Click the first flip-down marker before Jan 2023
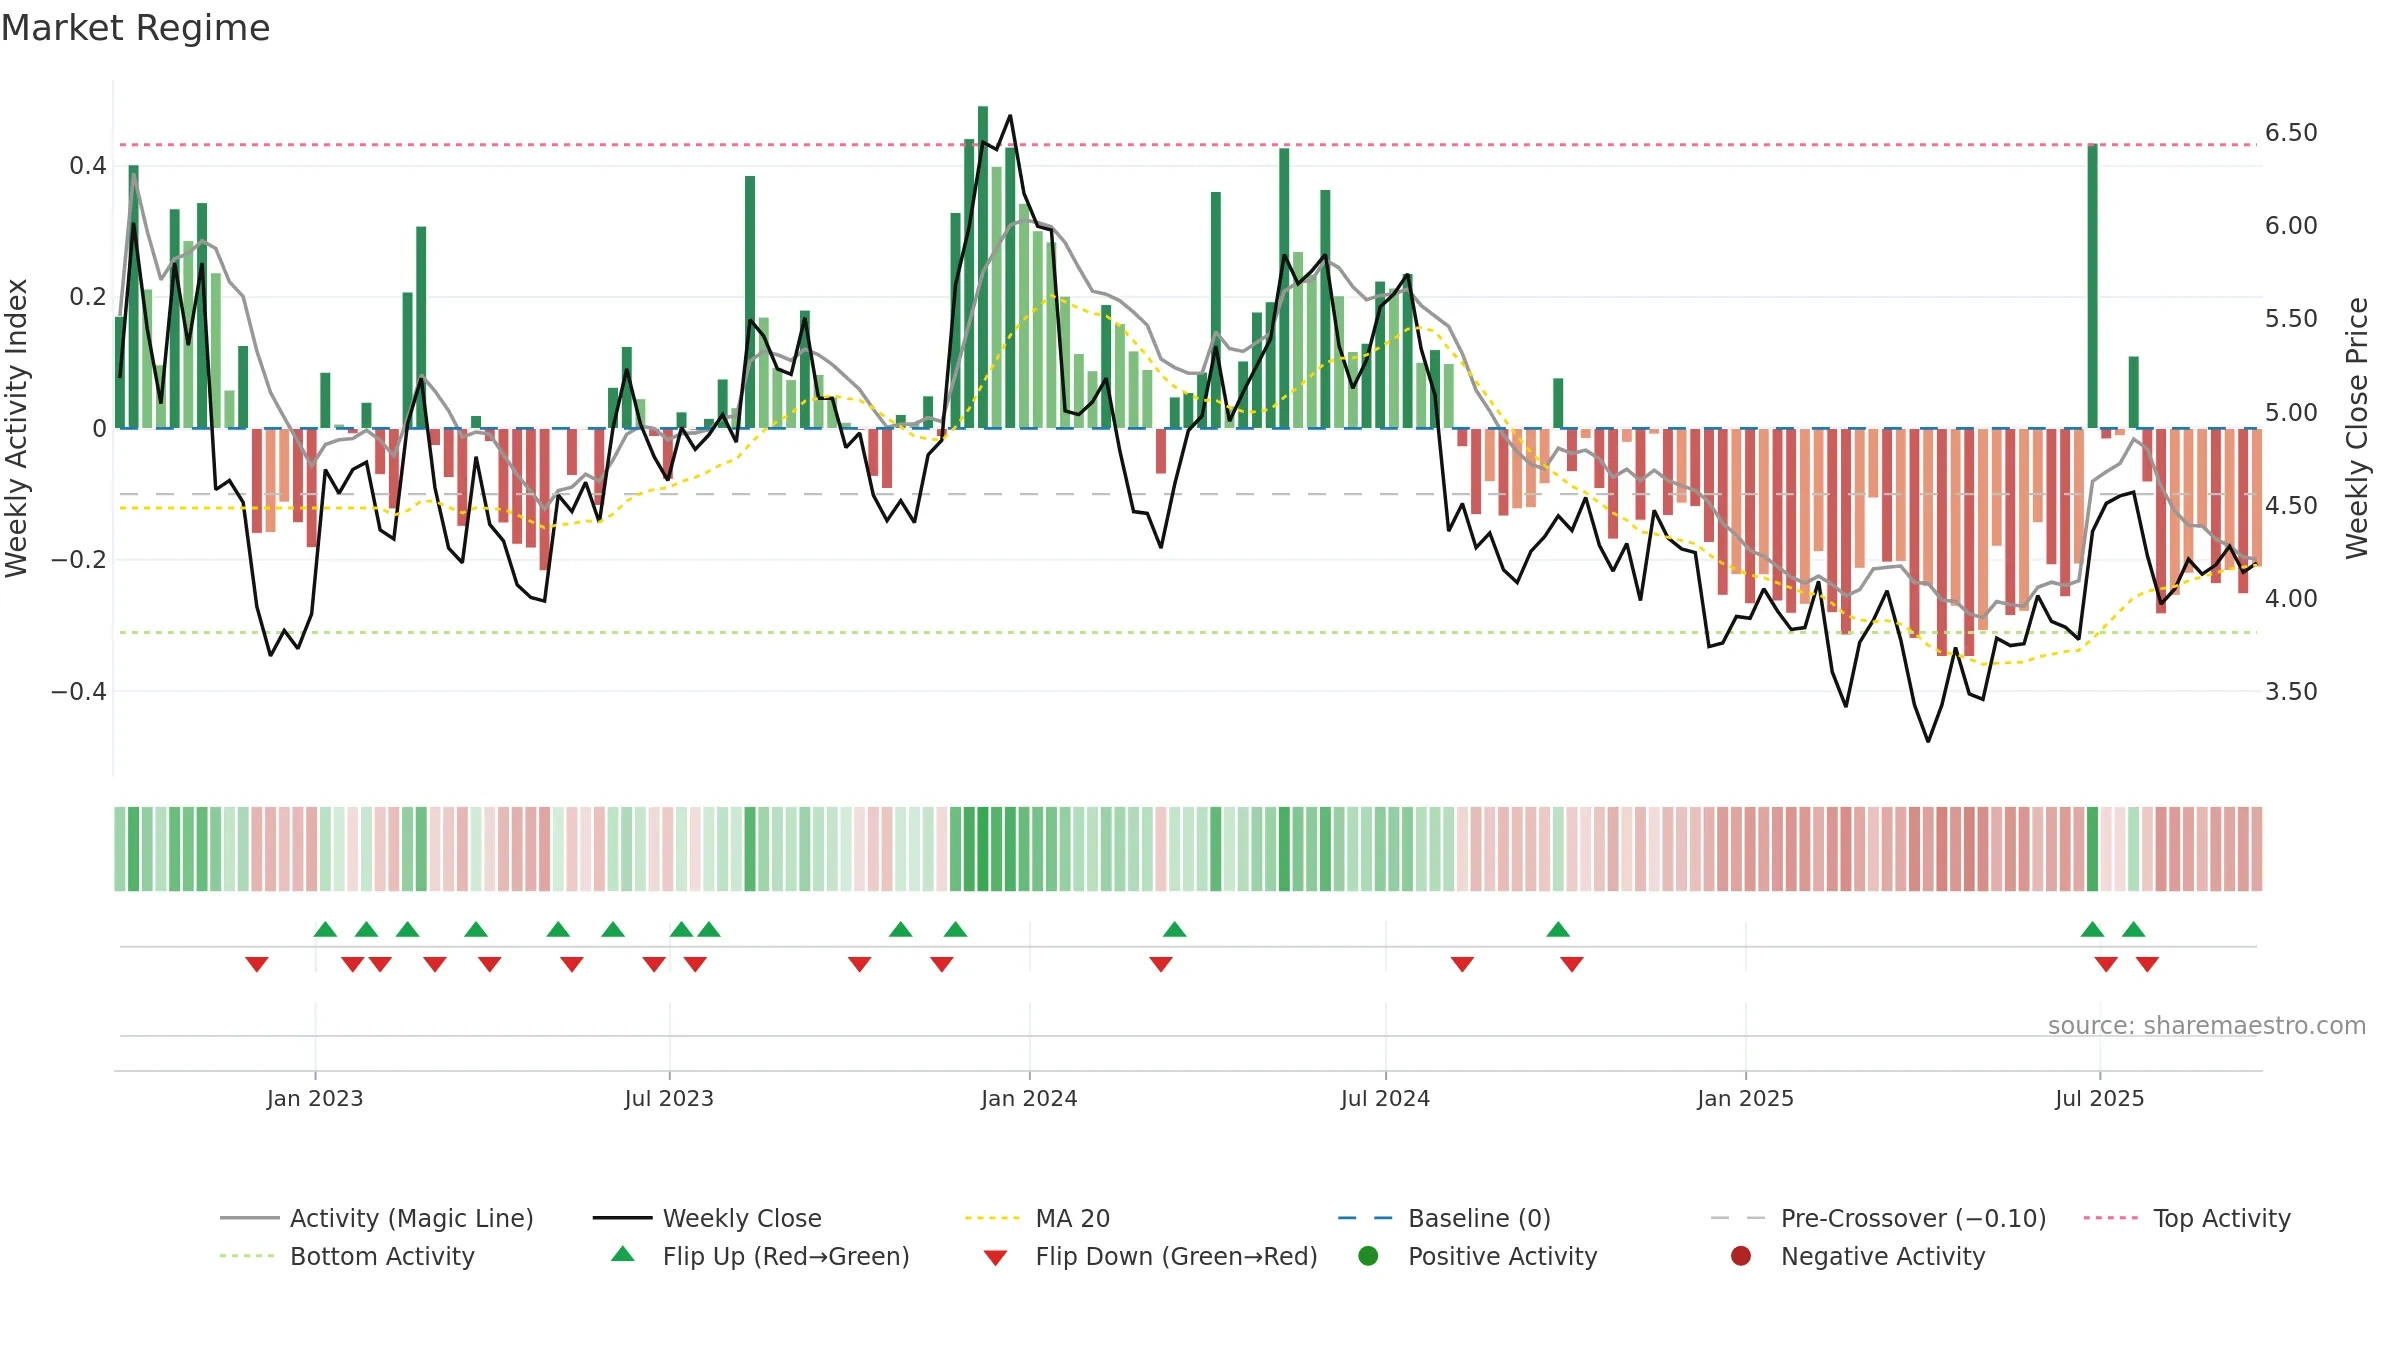The width and height of the screenshot is (2400, 1350). coord(257,964)
